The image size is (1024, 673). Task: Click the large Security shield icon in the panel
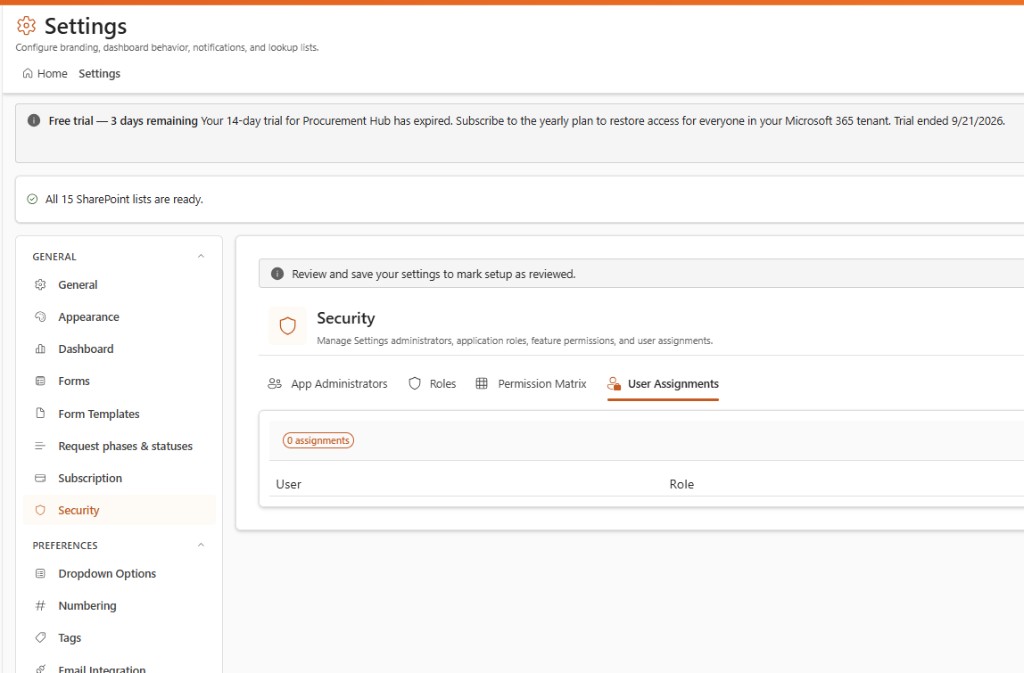coord(287,326)
